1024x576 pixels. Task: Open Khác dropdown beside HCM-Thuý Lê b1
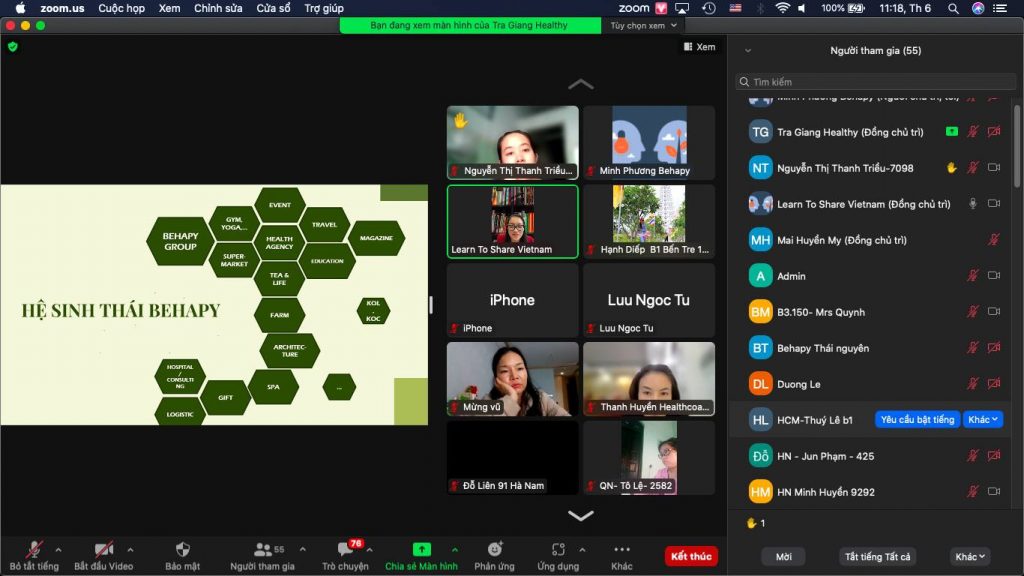[x=983, y=419]
